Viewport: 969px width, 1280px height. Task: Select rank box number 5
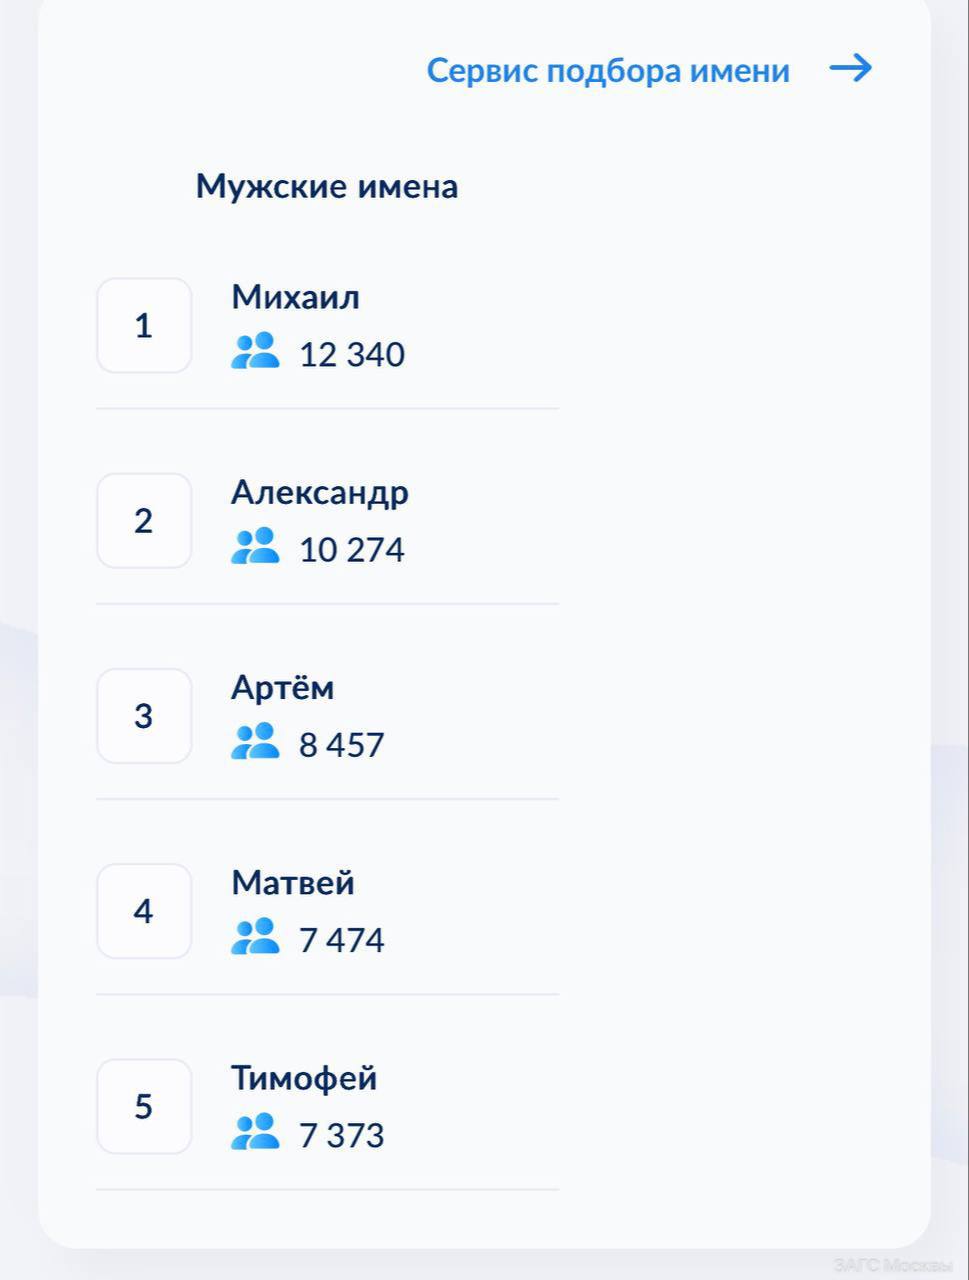pos(144,1106)
